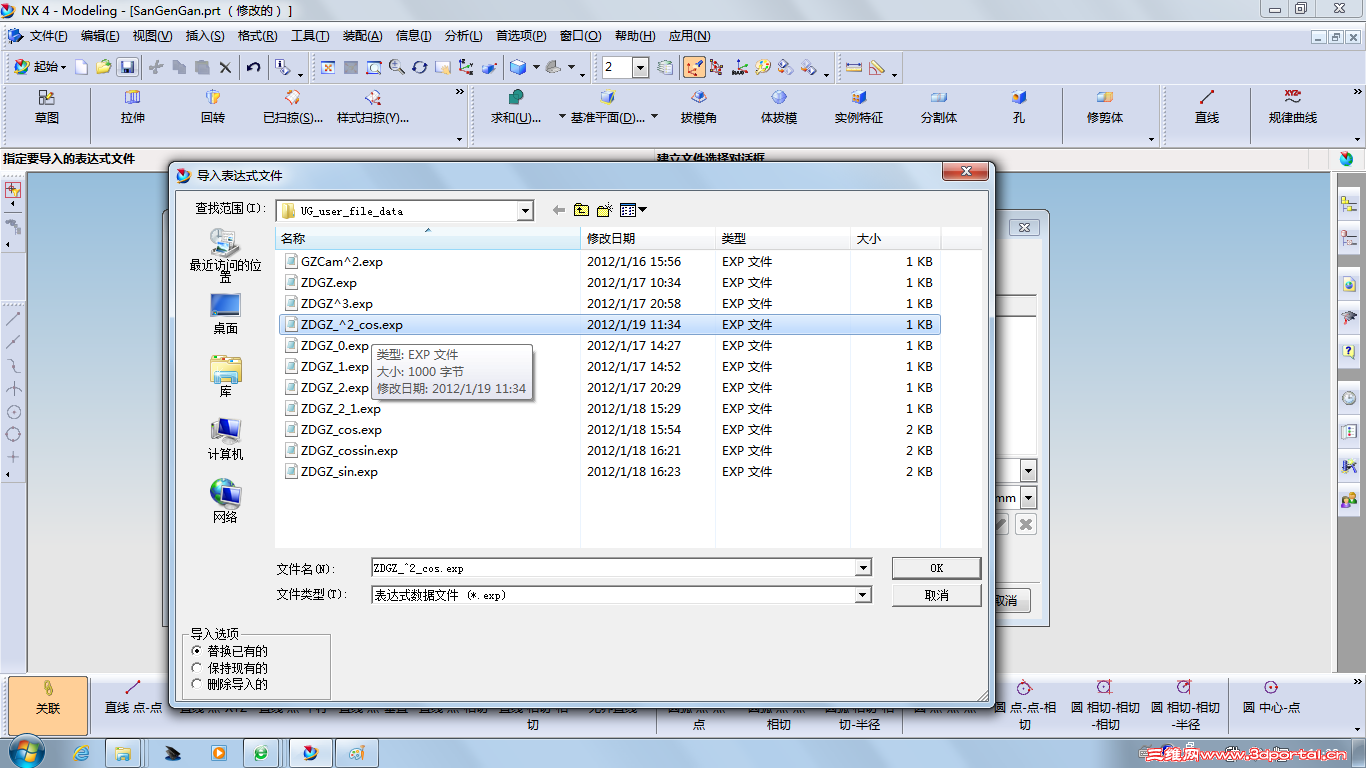Viewport: 1366px width, 768px height.
Task: Expand the 求和 dropdown arrow
Action: click(x=562, y=116)
